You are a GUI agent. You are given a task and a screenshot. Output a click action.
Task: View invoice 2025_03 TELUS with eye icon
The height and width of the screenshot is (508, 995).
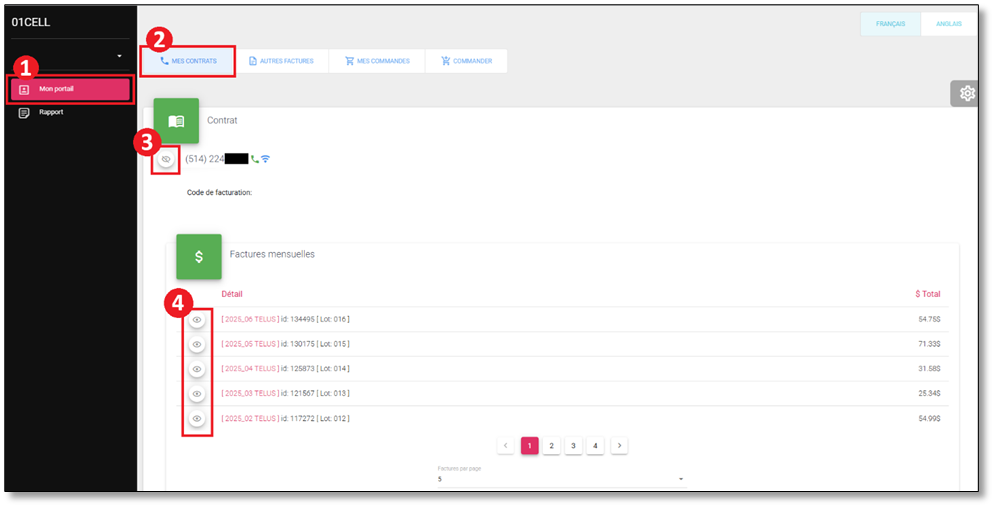197,394
